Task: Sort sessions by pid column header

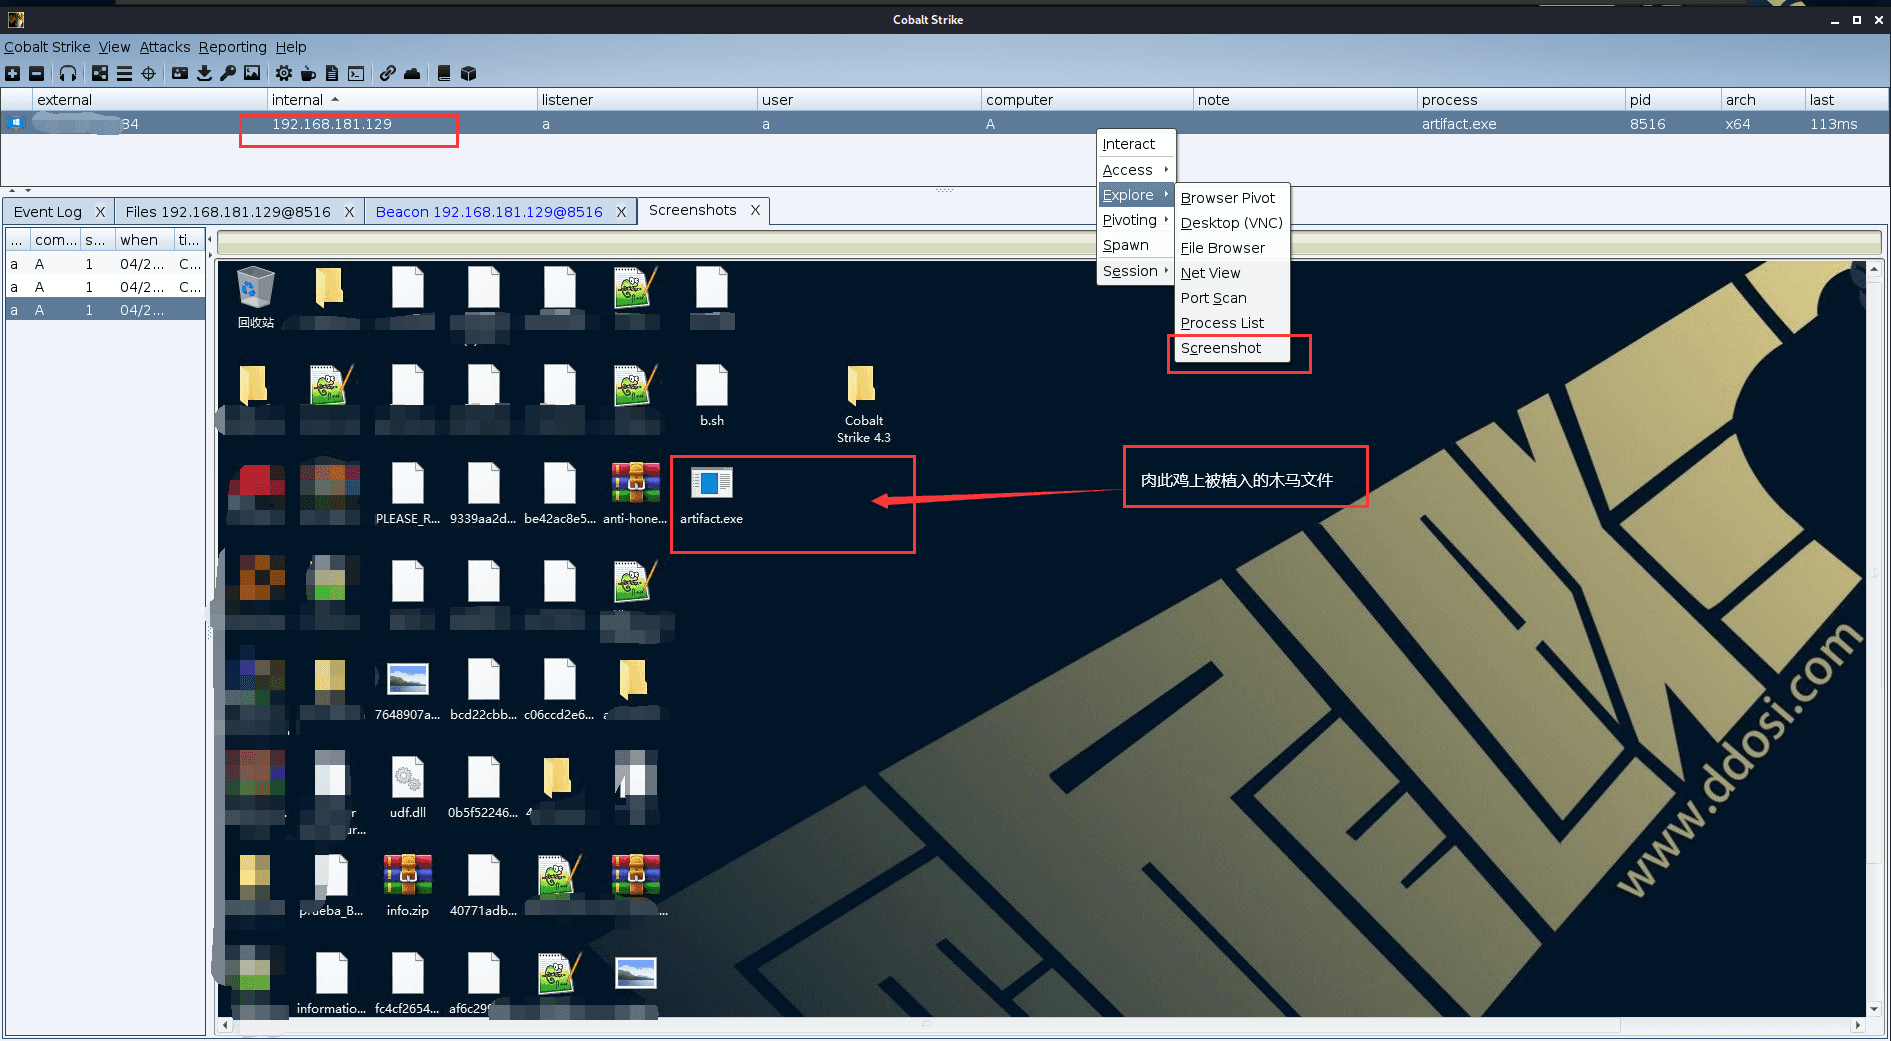Action: coord(1673,100)
